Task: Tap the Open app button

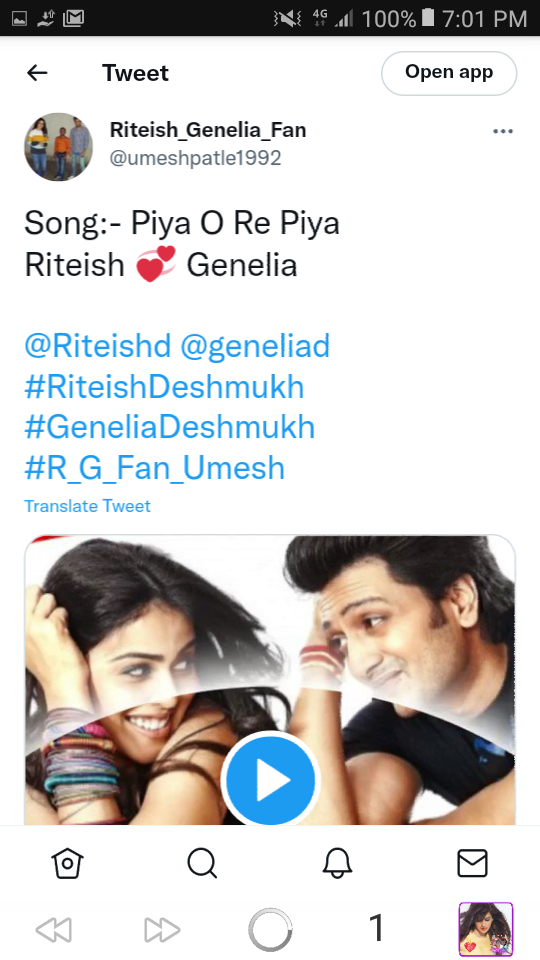Action: click(x=449, y=73)
